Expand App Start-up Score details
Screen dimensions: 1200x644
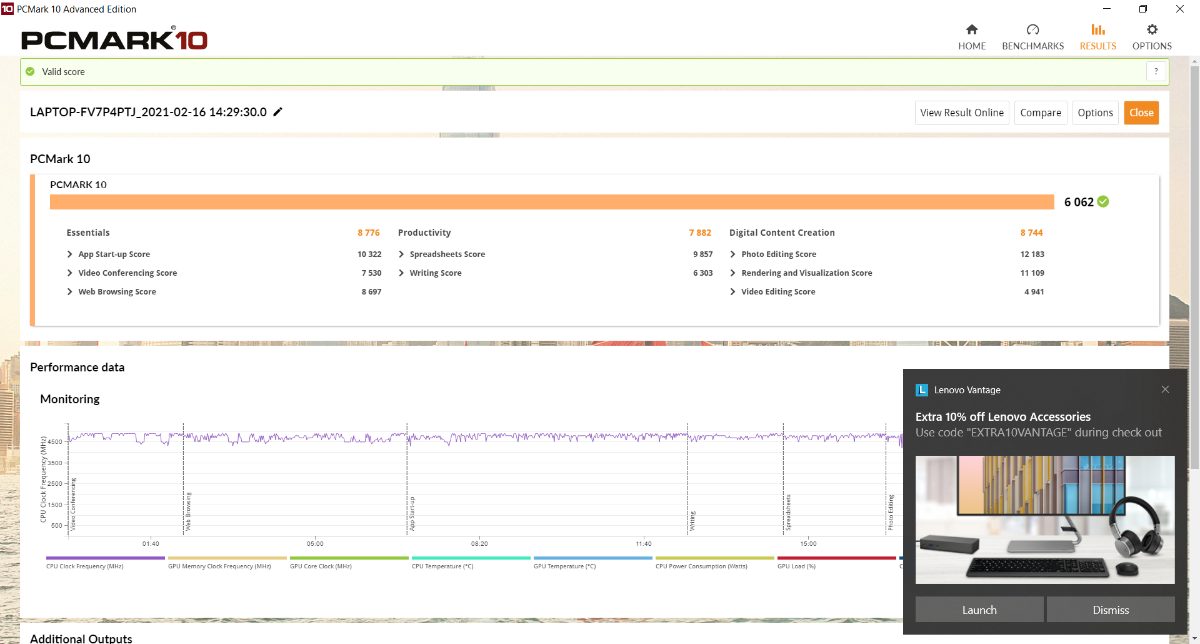click(70, 255)
